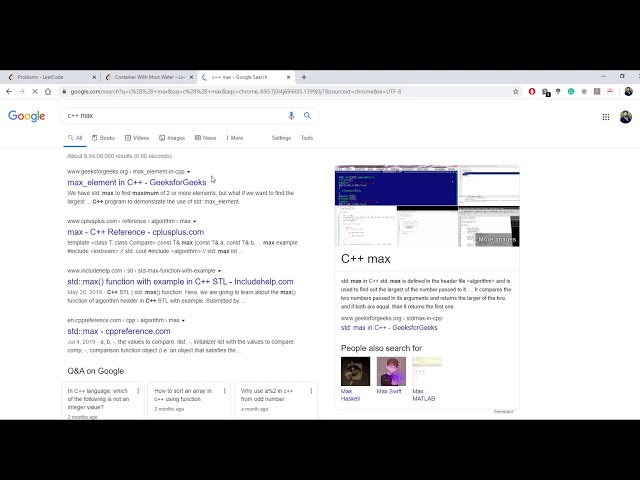Image resolution: width=640 pixels, height=480 pixels.
Task: Select the Books results tab
Action: pyautogui.click(x=103, y=138)
